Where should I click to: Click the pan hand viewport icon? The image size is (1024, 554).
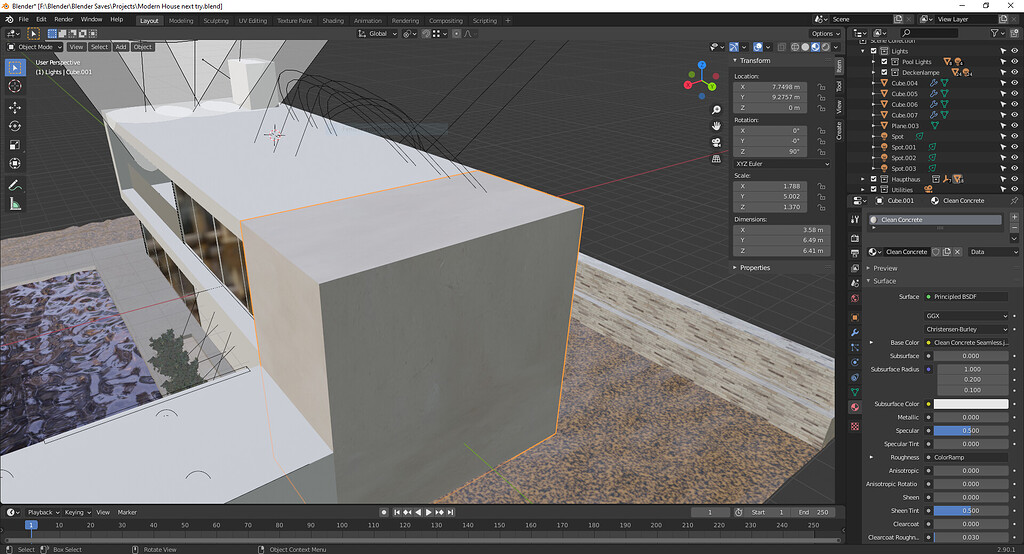[x=716, y=125]
